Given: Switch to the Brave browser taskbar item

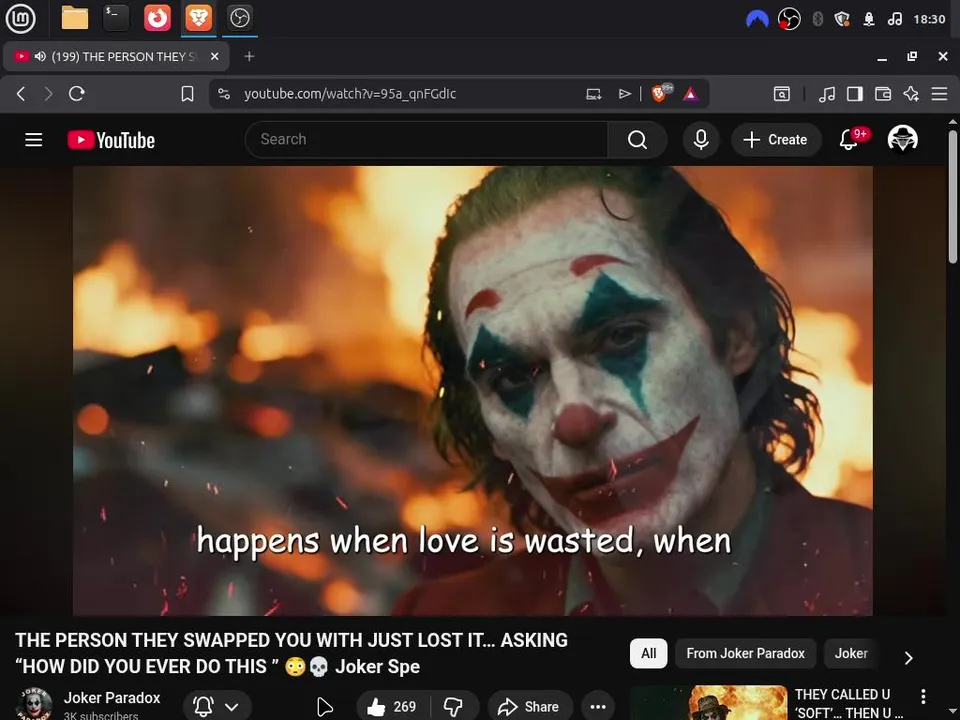Looking at the screenshot, I should (198, 18).
